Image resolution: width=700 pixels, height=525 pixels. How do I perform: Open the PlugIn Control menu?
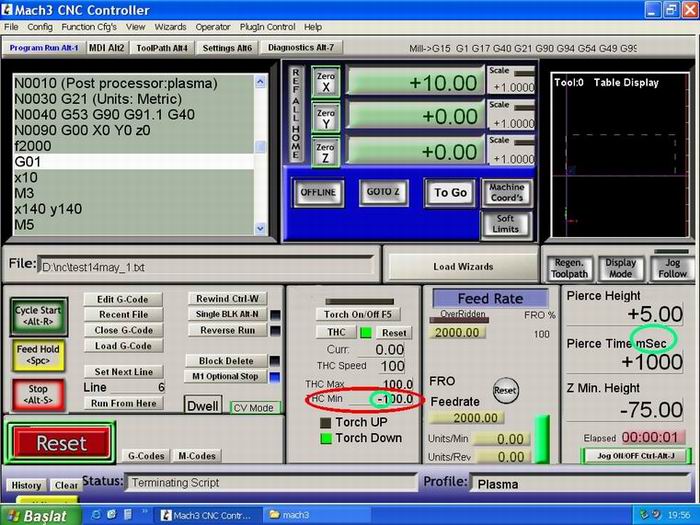click(267, 27)
